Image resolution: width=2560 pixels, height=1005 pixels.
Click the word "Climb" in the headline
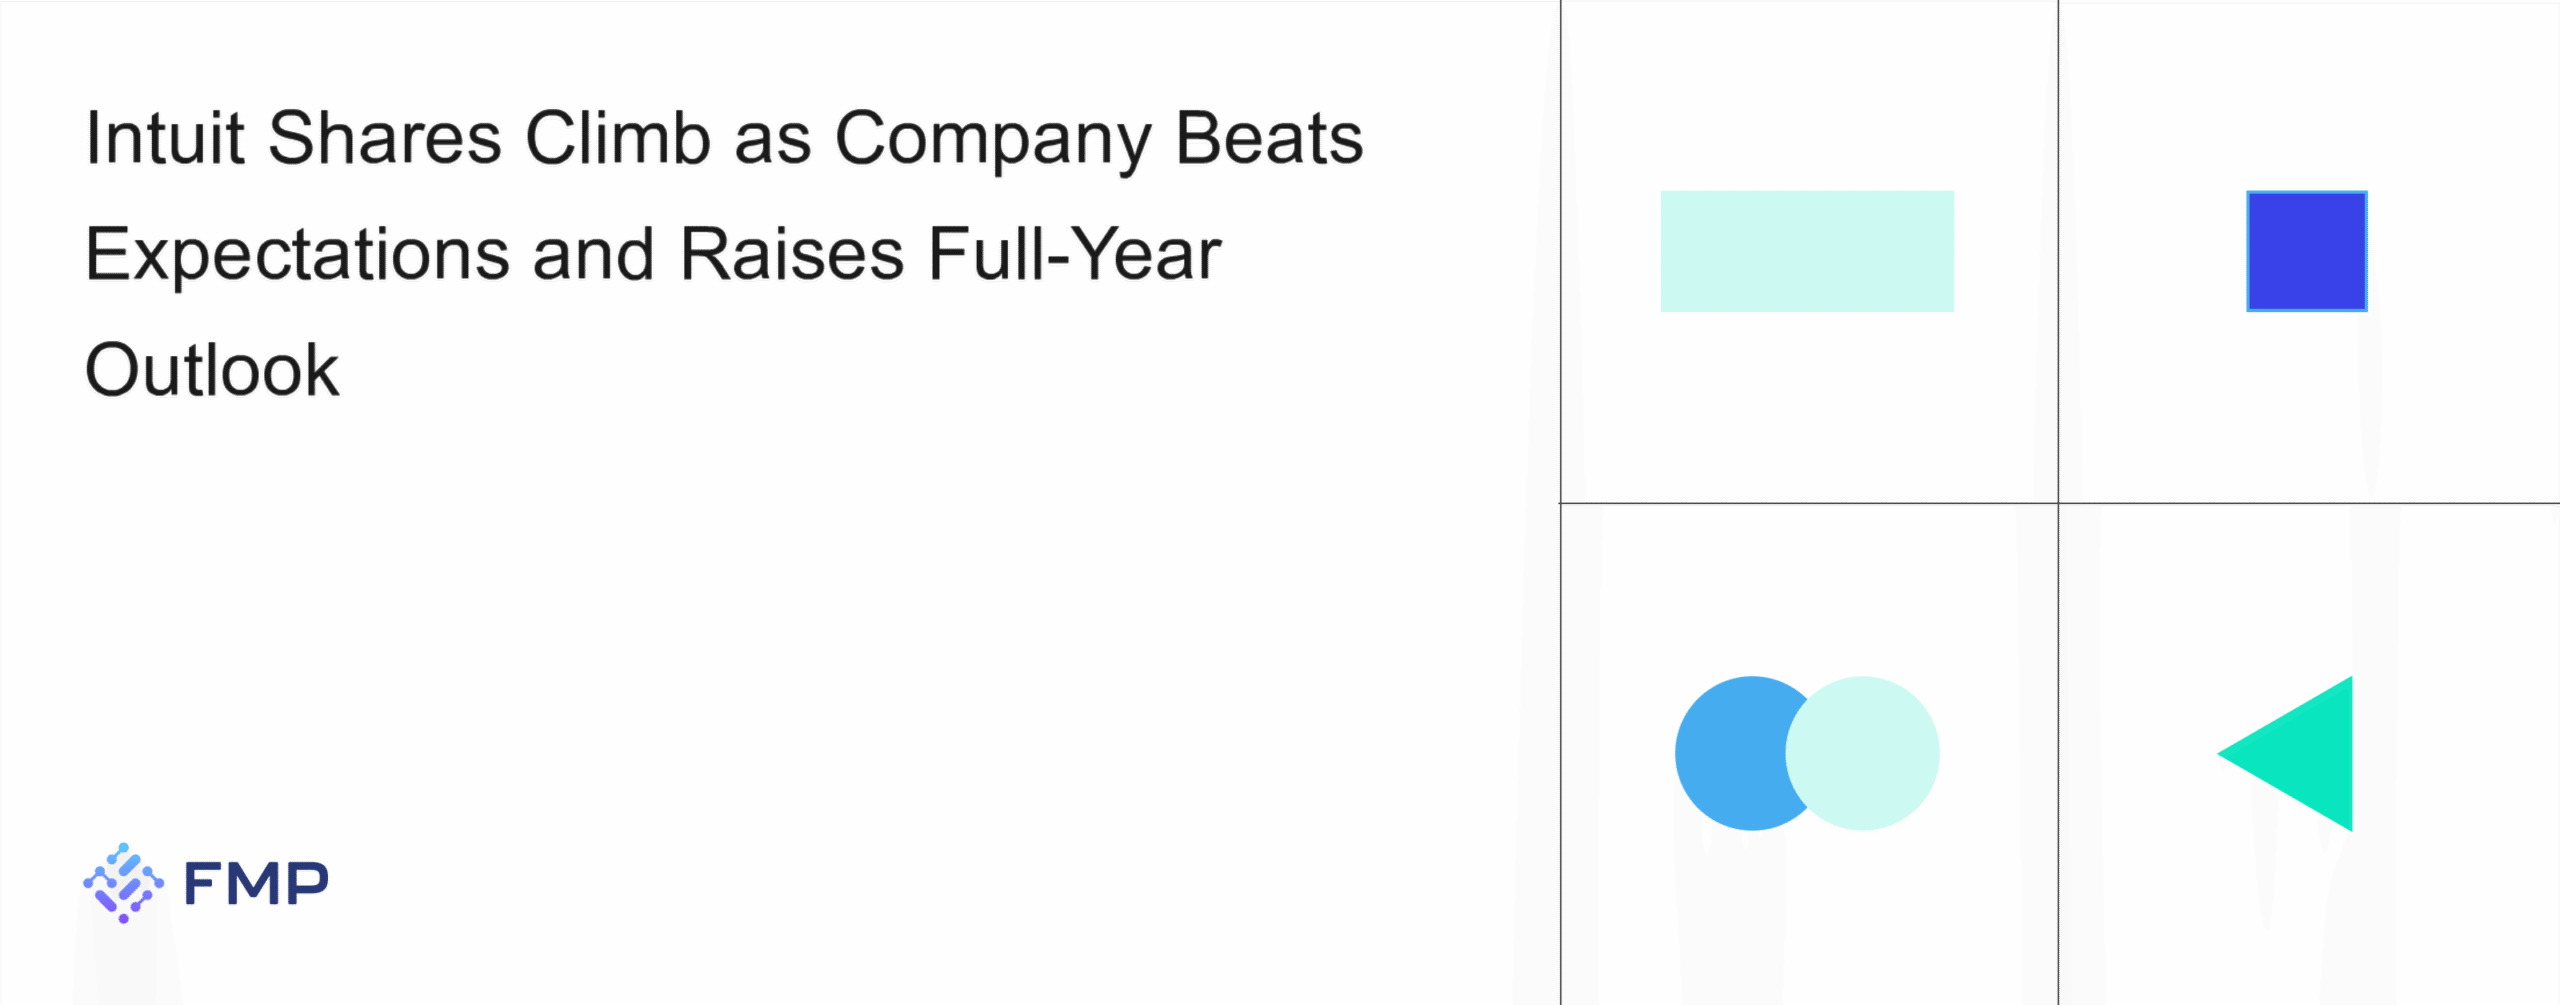tap(617, 138)
